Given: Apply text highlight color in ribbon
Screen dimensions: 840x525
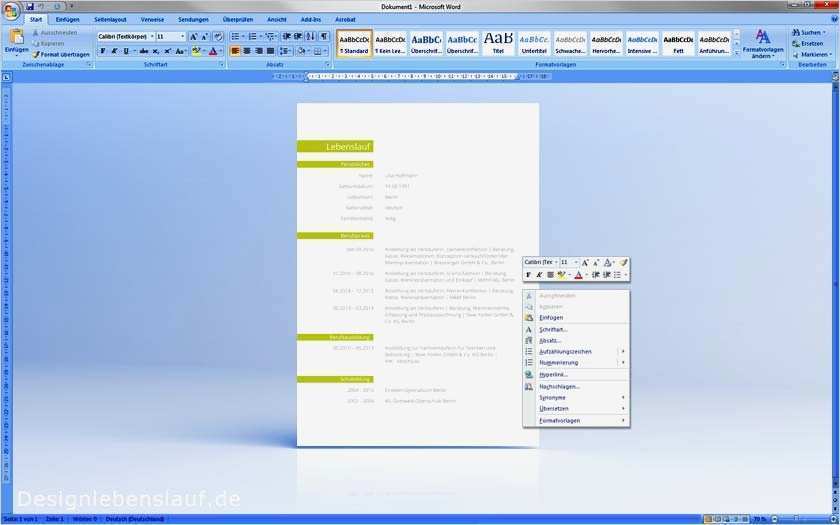Looking at the screenshot, I should pos(196,51).
